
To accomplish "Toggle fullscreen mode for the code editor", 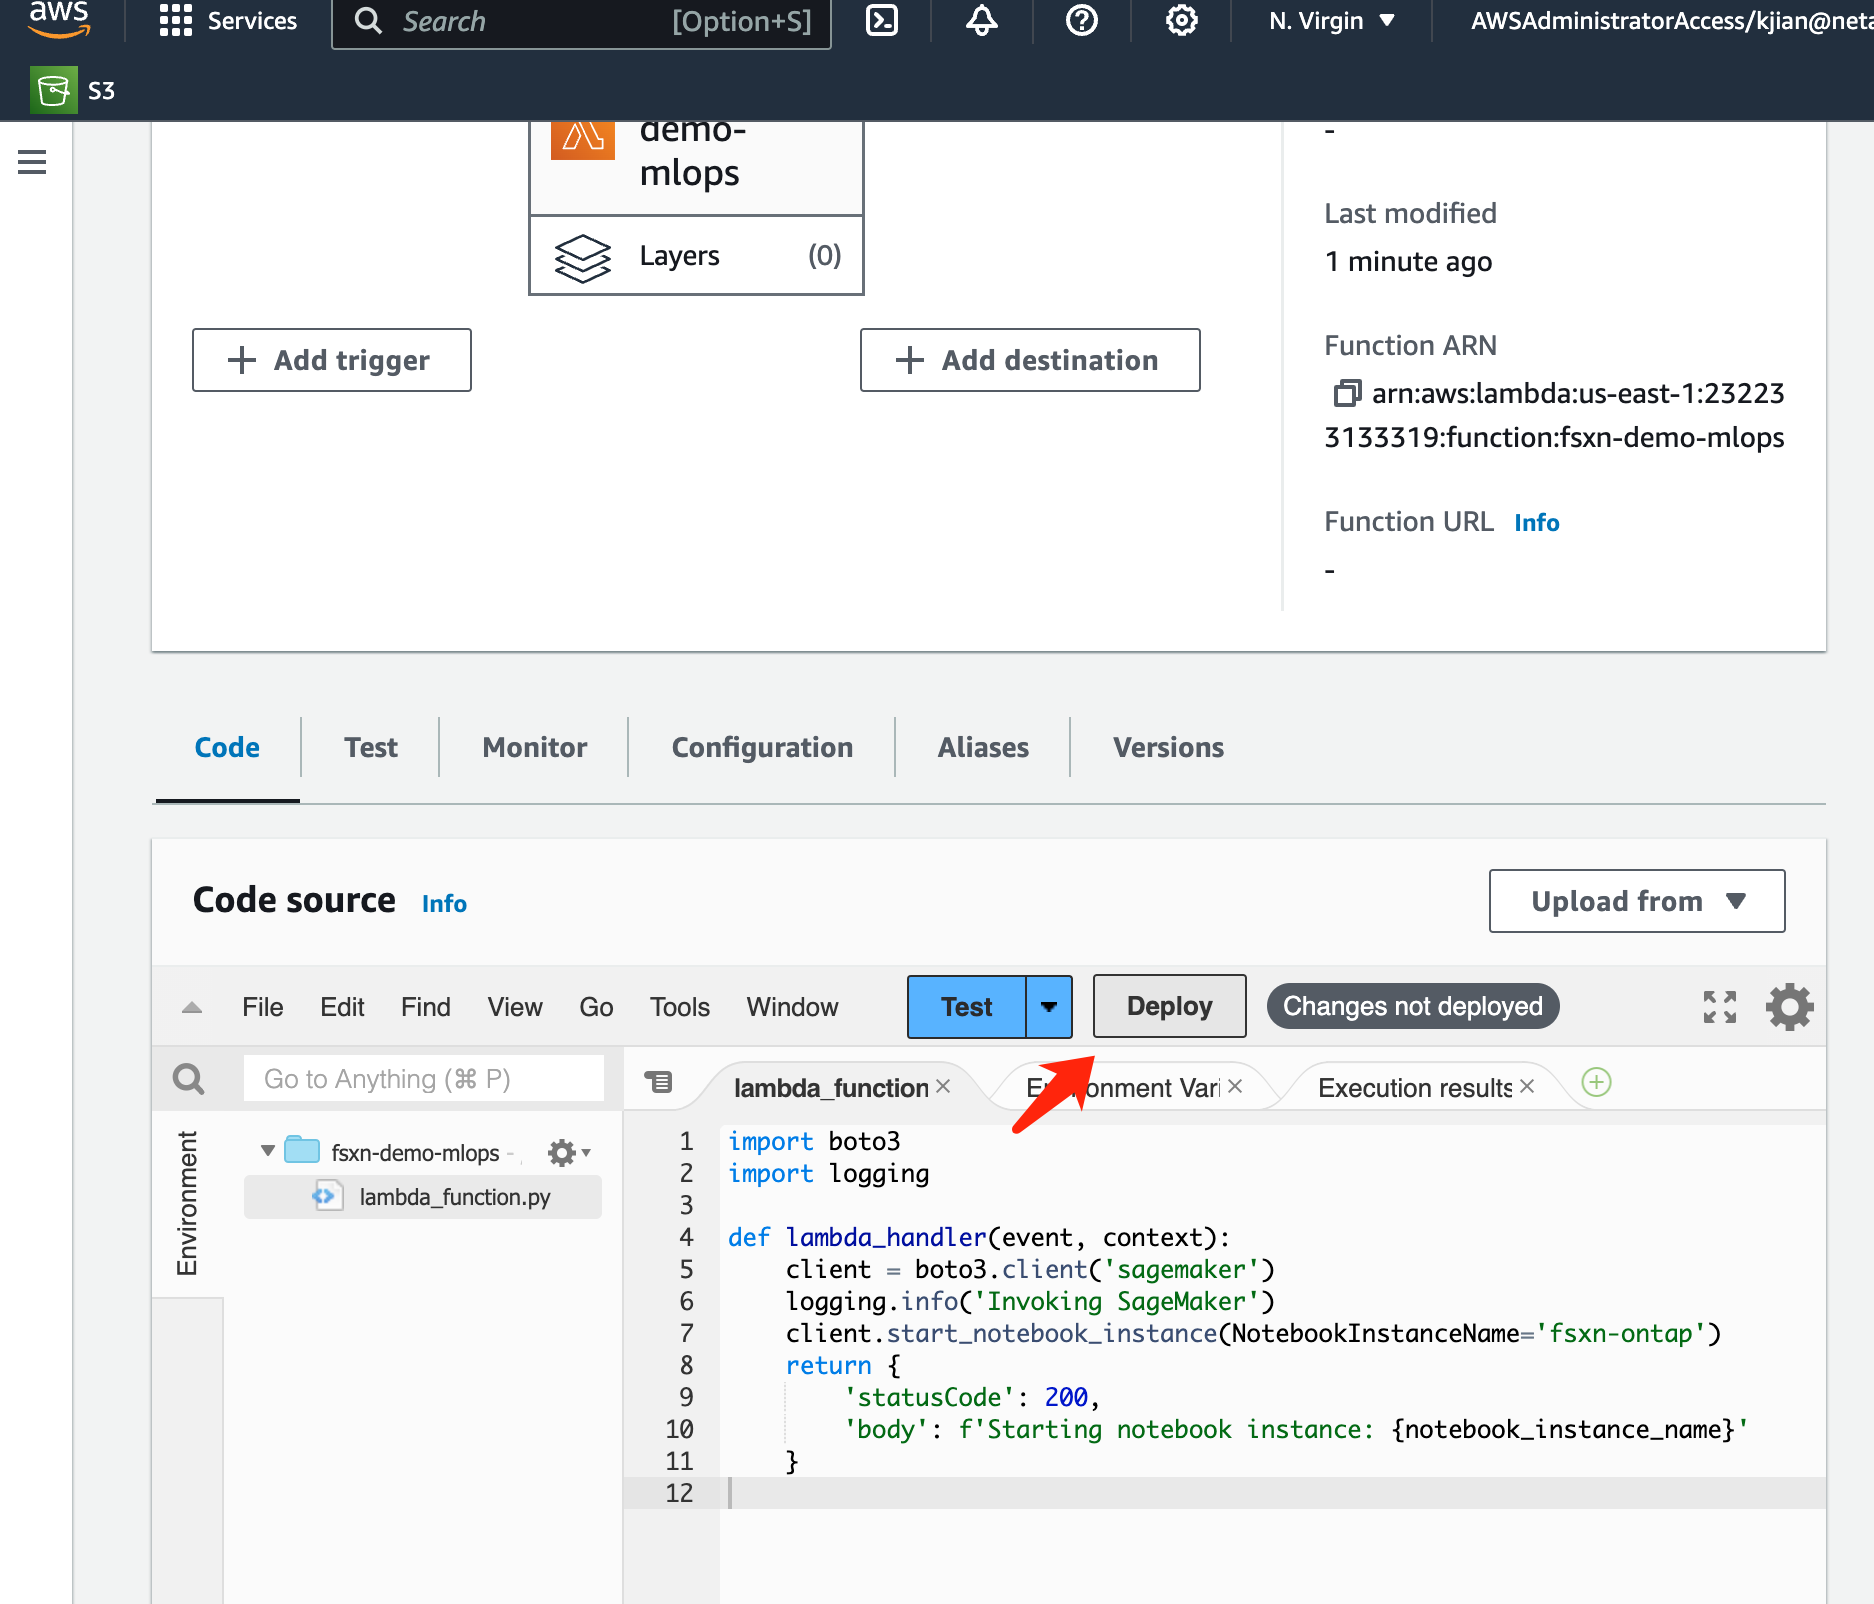I will 1719,1006.
